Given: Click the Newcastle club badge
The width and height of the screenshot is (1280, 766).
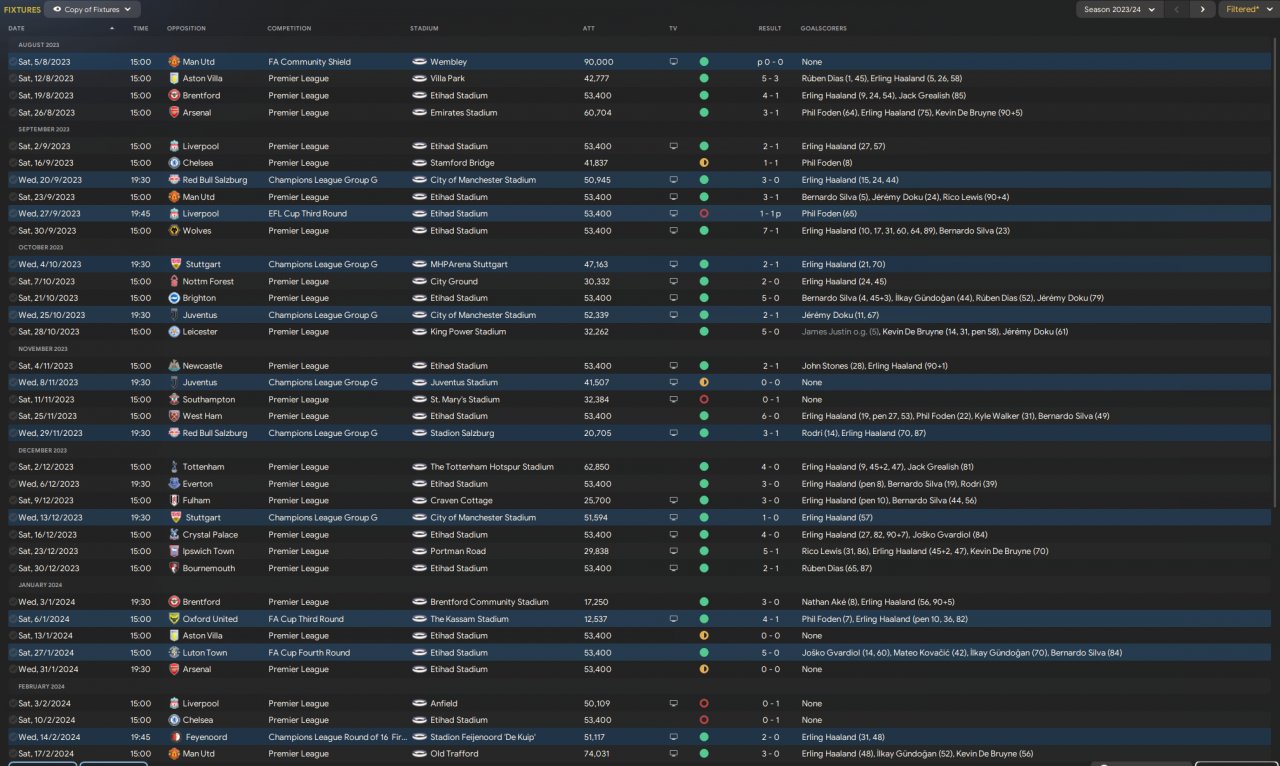Looking at the screenshot, I should point(174,366).
